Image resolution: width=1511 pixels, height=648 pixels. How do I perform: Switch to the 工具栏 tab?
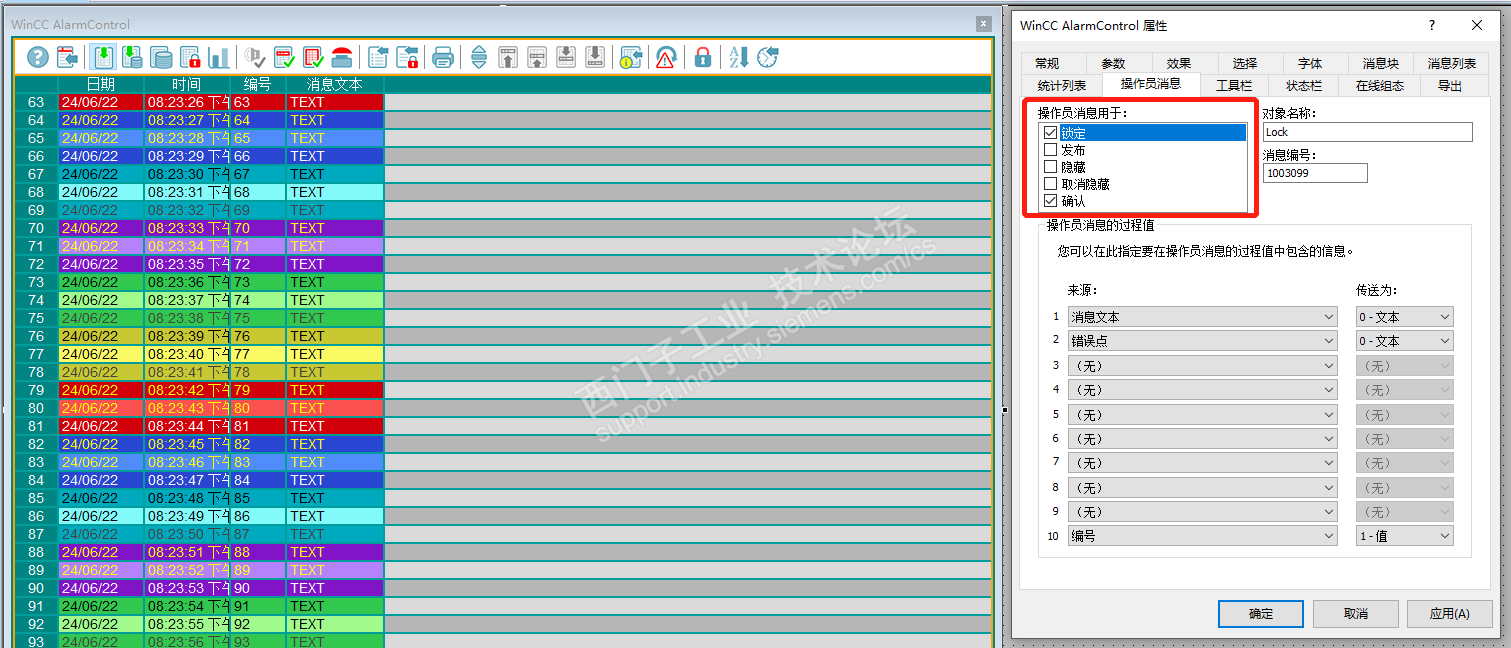click(1234, 85)
